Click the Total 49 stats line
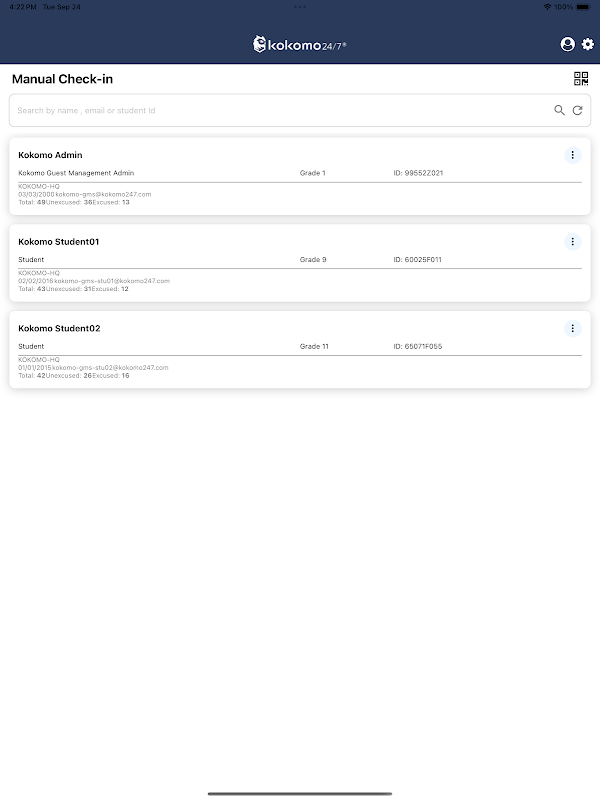The width and height of the screenshot is (600, 800). (x=74, y=203)
